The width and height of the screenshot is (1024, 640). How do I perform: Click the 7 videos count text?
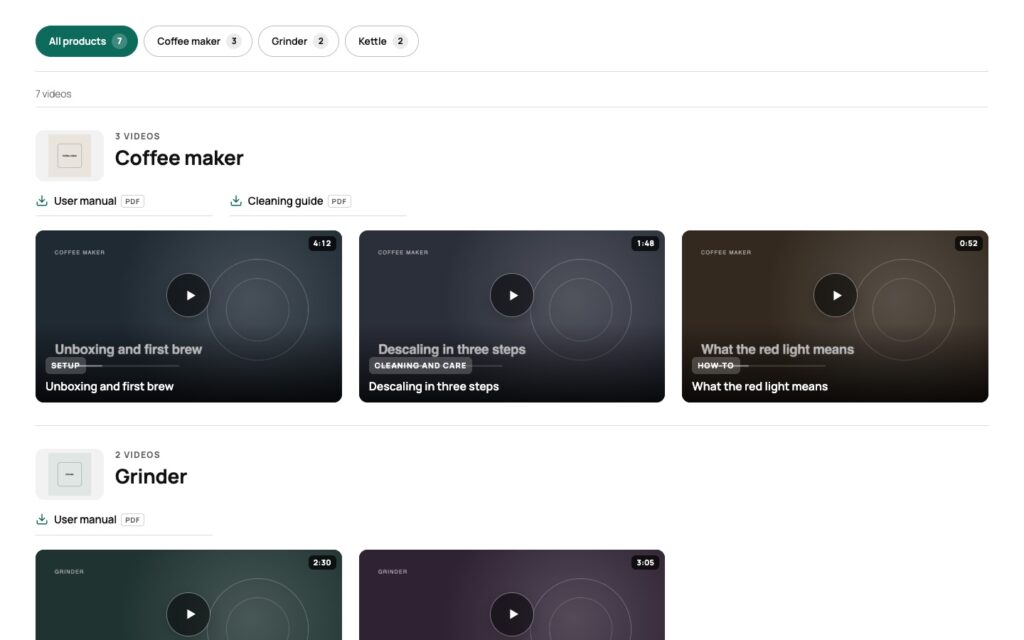coord(54,94)
